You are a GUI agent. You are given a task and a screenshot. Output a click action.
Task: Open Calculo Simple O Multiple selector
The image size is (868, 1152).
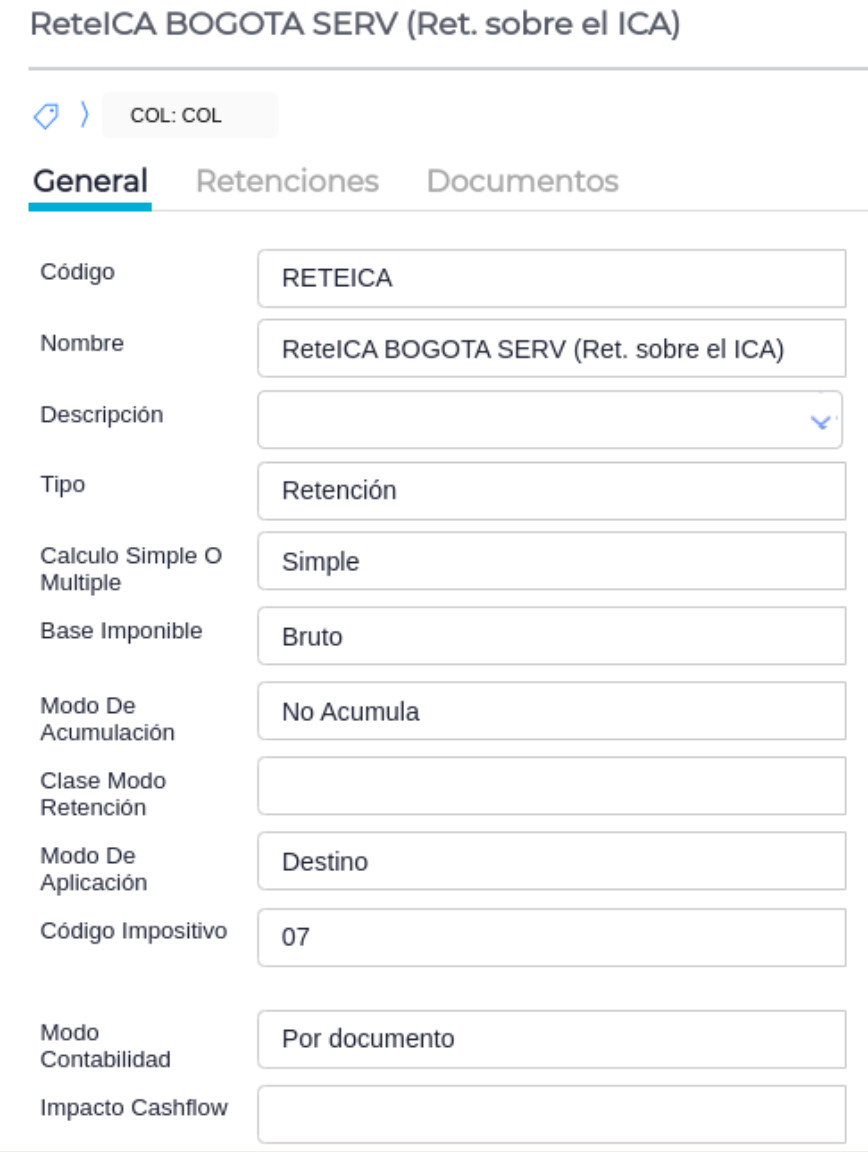click(x=551, y=562)
